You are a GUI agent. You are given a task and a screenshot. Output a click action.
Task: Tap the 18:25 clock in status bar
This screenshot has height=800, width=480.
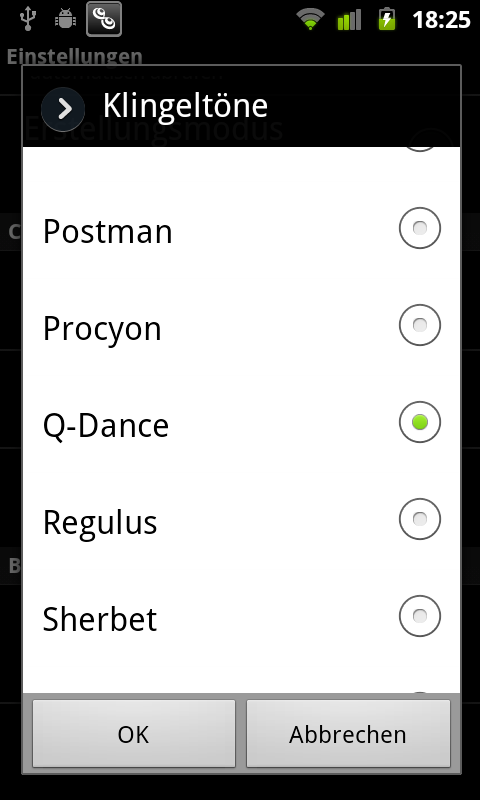tap(441, 20)
